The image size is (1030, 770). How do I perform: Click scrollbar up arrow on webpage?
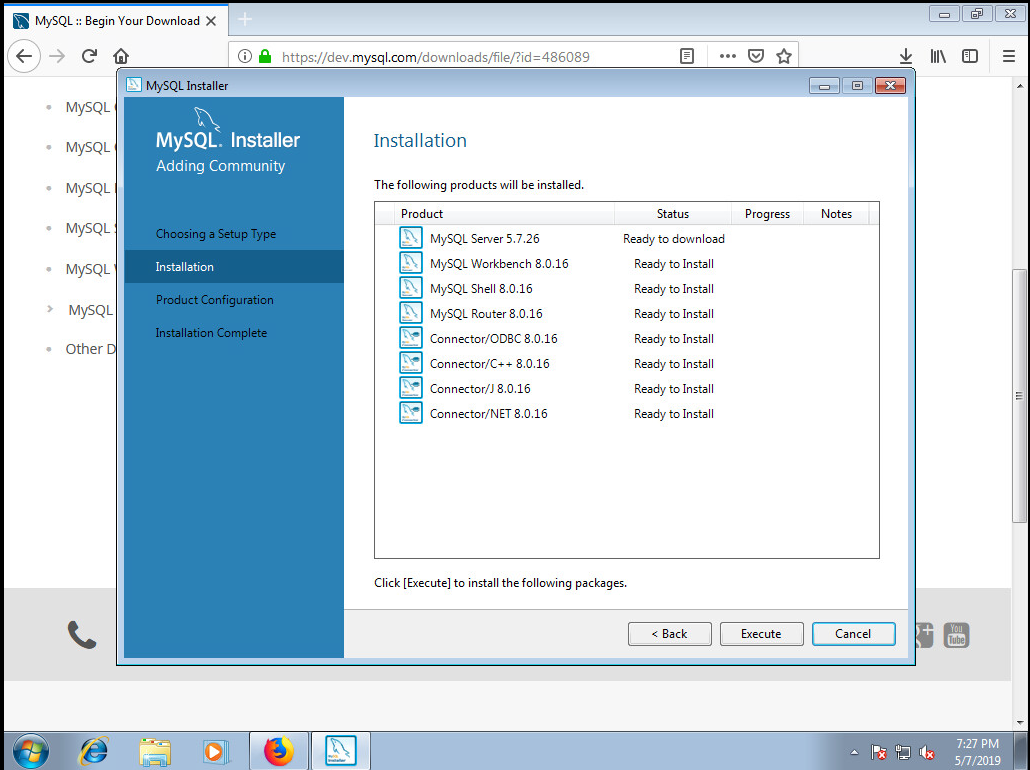1019,86
